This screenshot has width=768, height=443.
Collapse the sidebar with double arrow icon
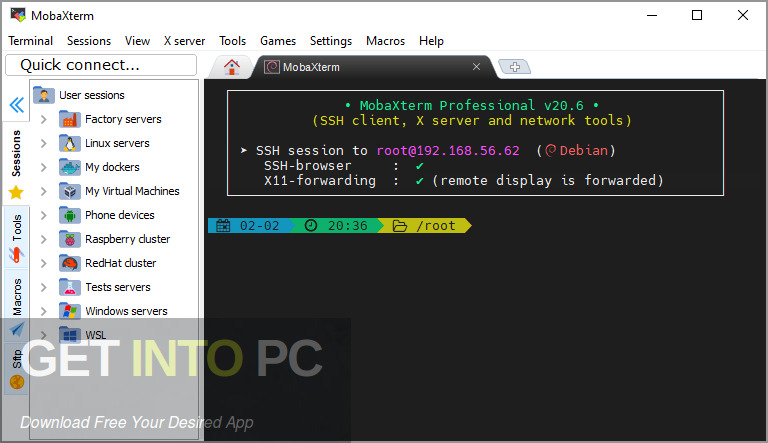click(17, 104)
